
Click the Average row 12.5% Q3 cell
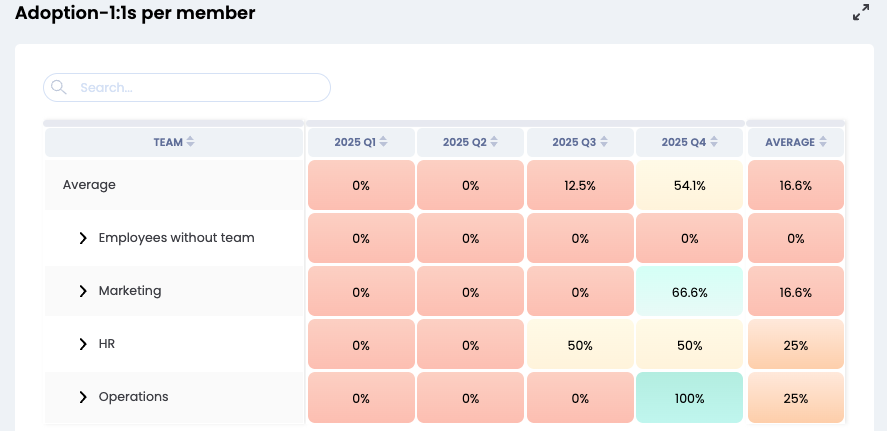tap(580, 186)
